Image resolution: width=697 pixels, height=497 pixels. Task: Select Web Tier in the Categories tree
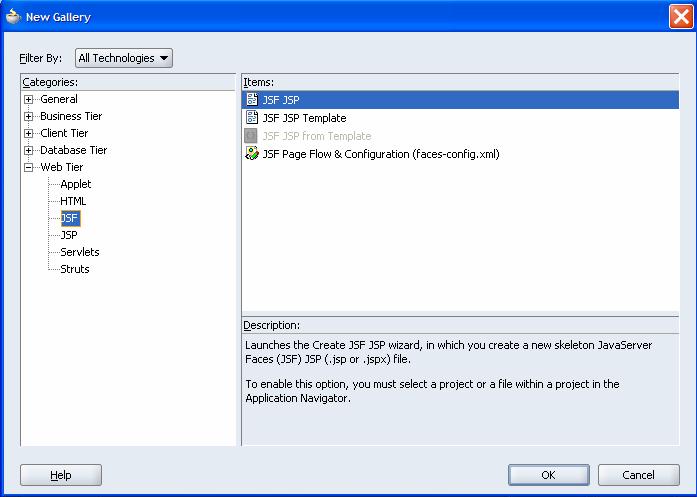[x=61, y=167]
